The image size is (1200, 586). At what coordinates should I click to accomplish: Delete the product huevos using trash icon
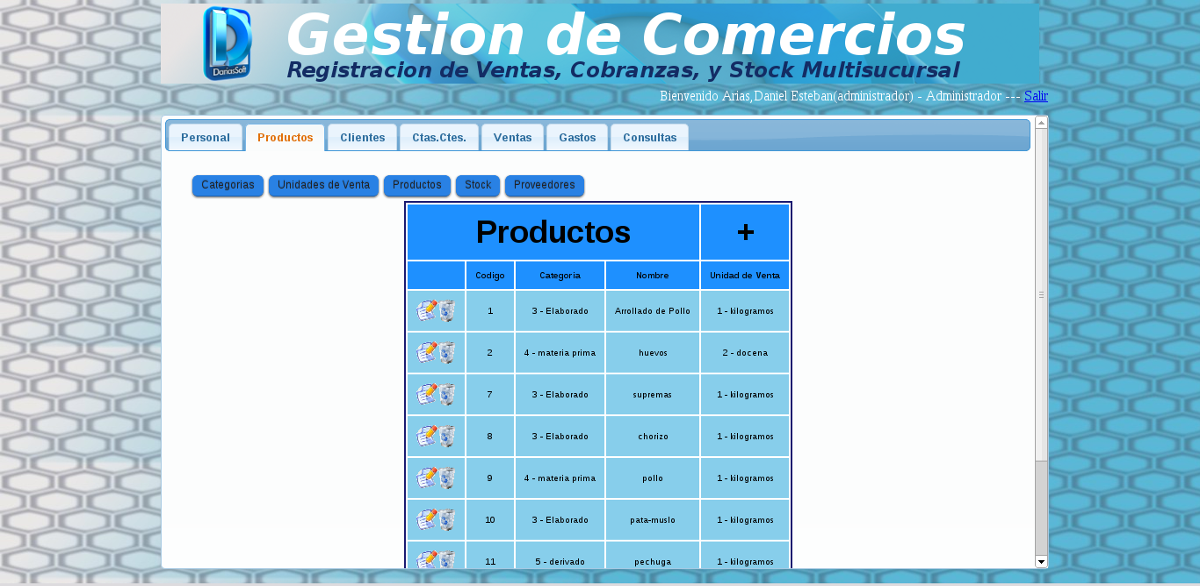[x=448, y=352]
